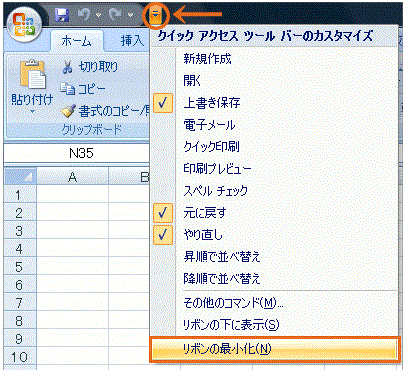Click cell A3 in the worksheet

coord(72,231)
